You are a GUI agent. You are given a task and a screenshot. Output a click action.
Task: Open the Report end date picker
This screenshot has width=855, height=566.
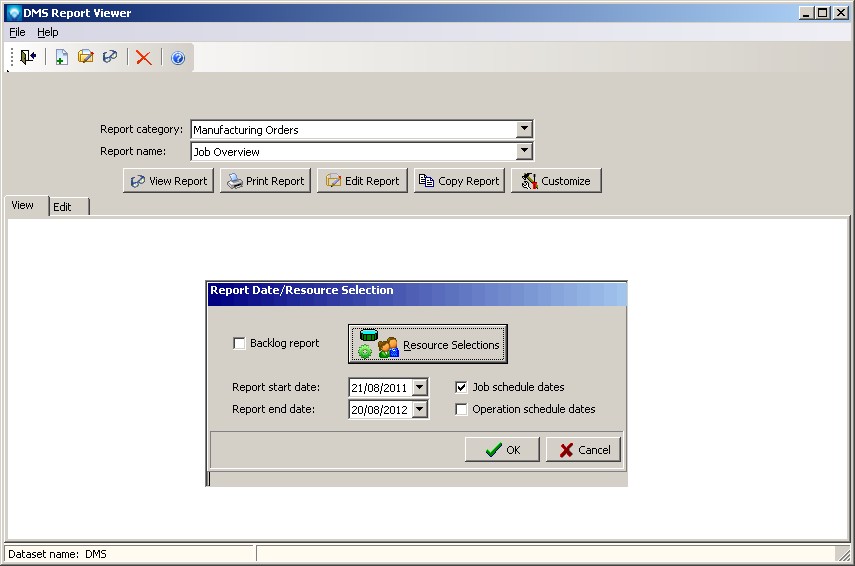click(x=419, y=409)
